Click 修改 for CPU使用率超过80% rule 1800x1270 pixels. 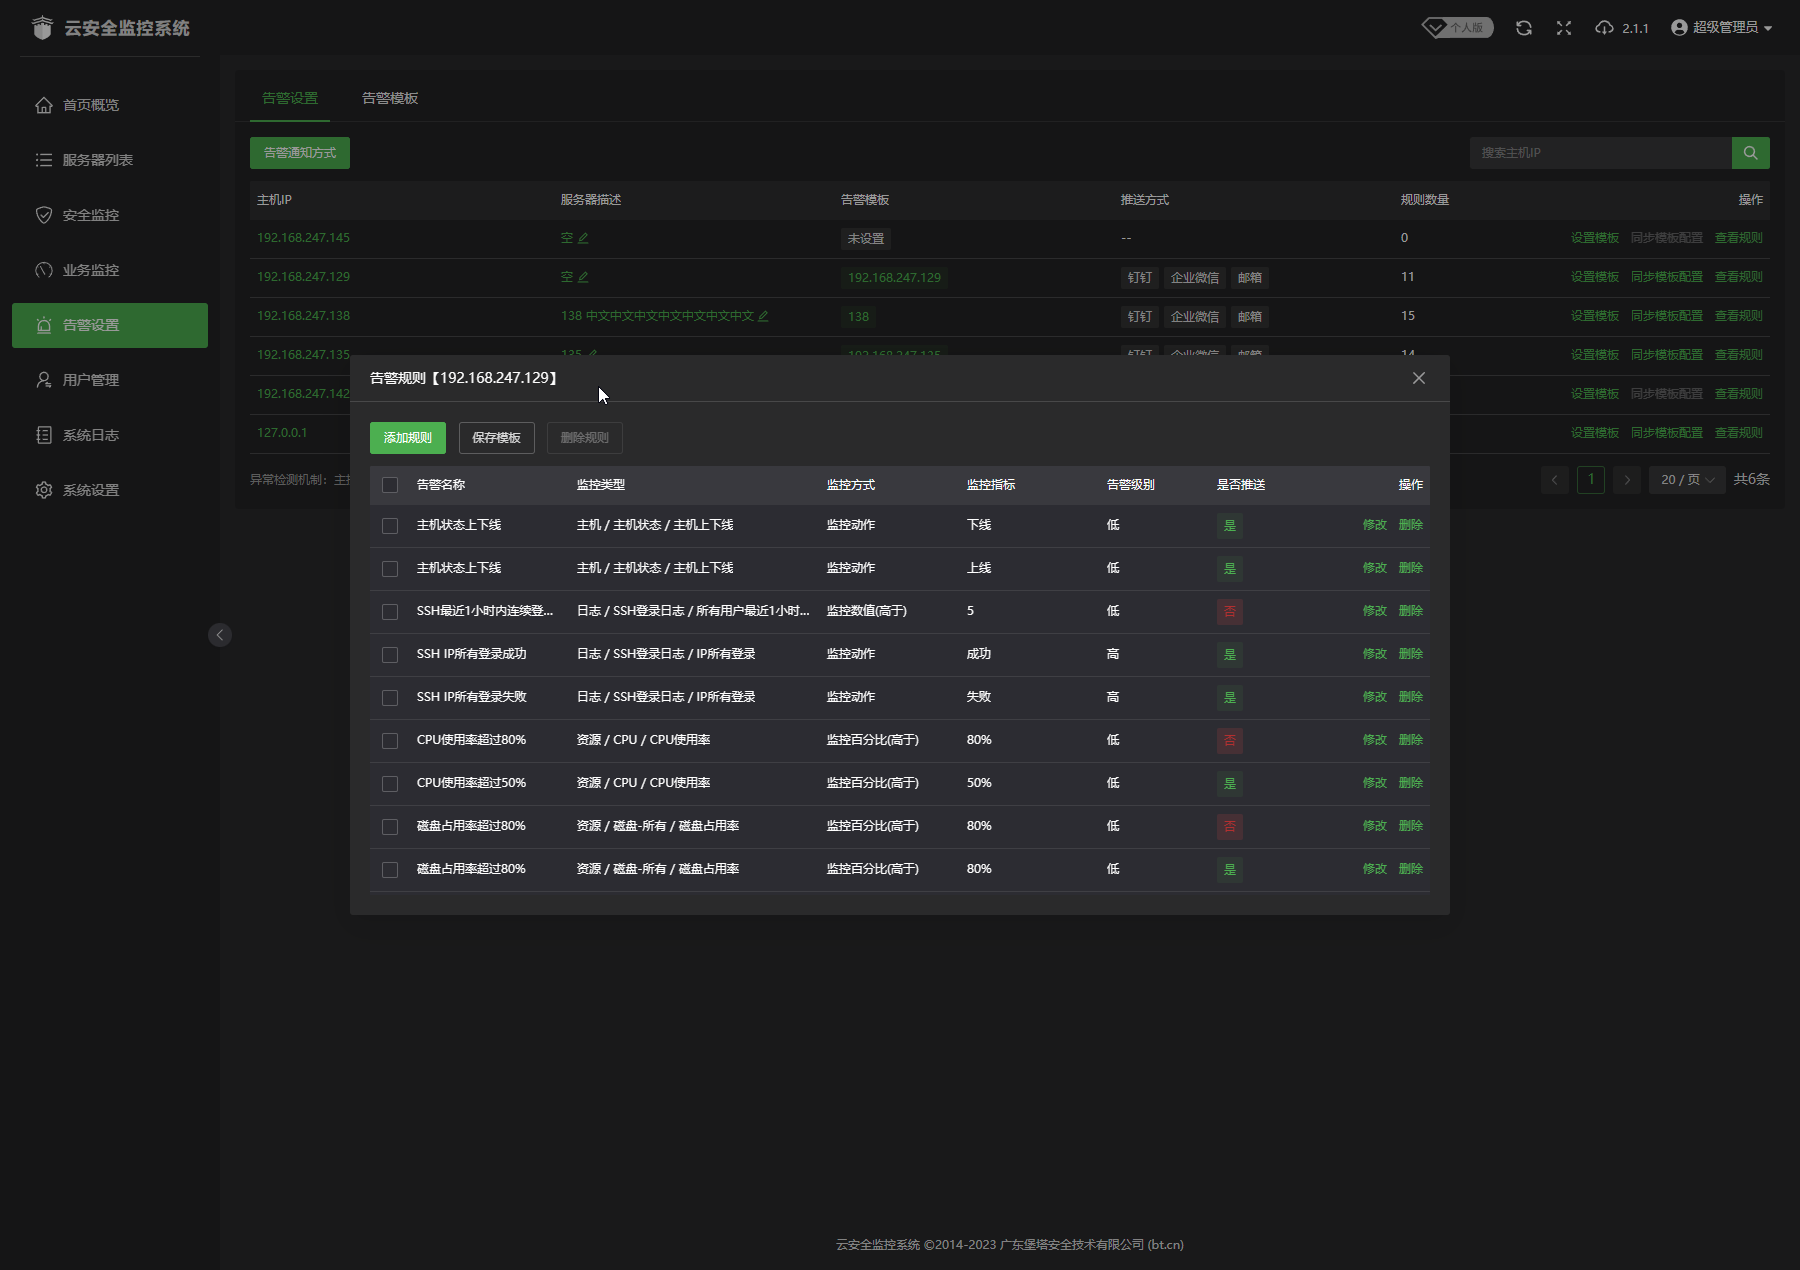1374,740
